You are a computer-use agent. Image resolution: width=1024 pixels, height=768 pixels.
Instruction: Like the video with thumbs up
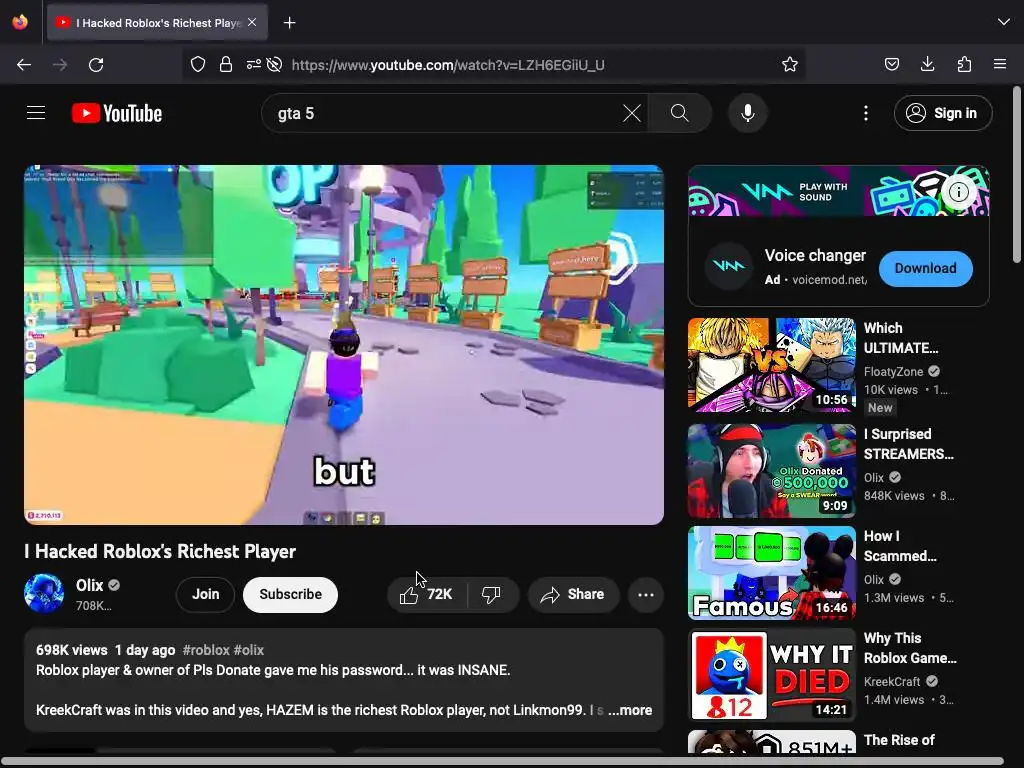(427, 594)
